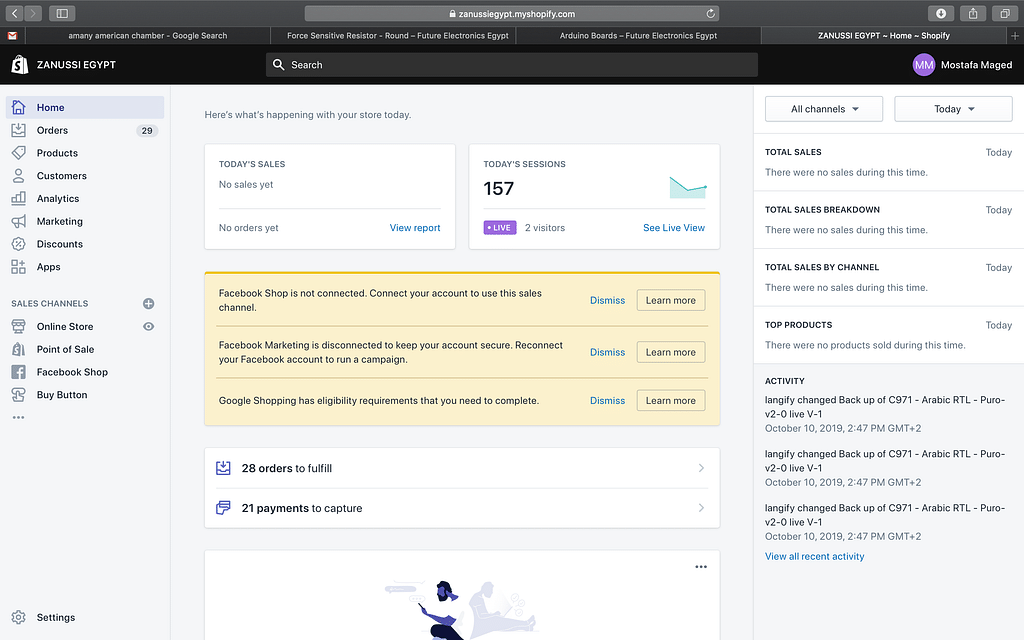Open the Facebook Shop channel icon

18,372
